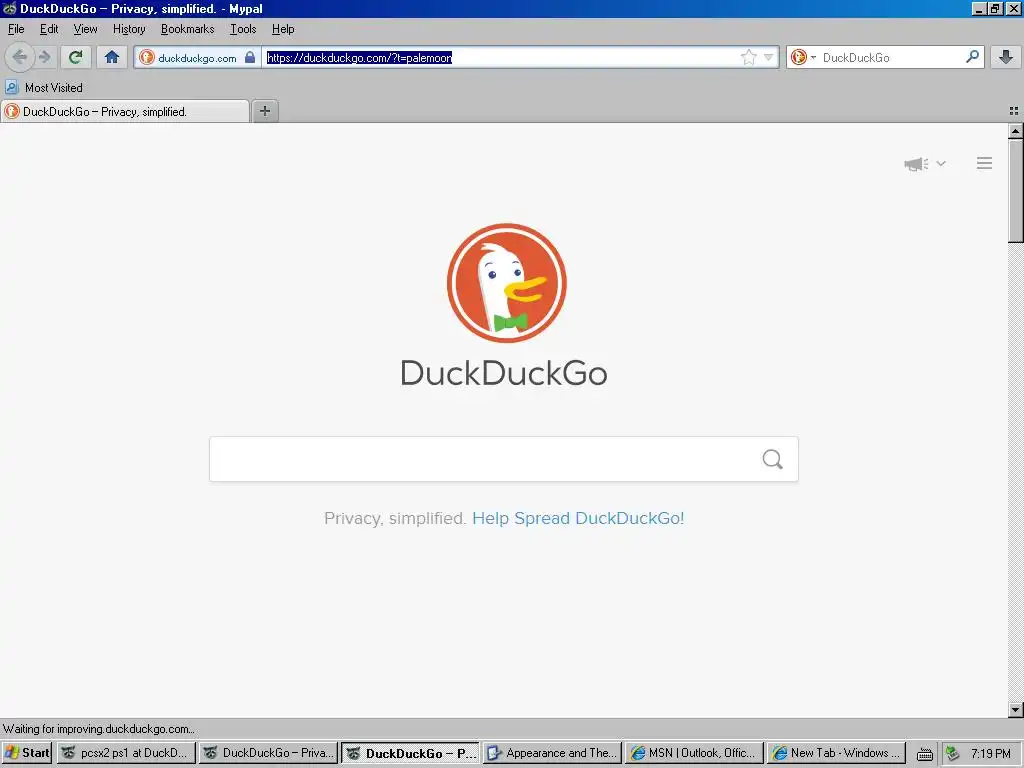Image resolution: width=1024 pixels, height=768 pixels.
Task: Click the page search magnifier button
Action: [x=772, y=459]
